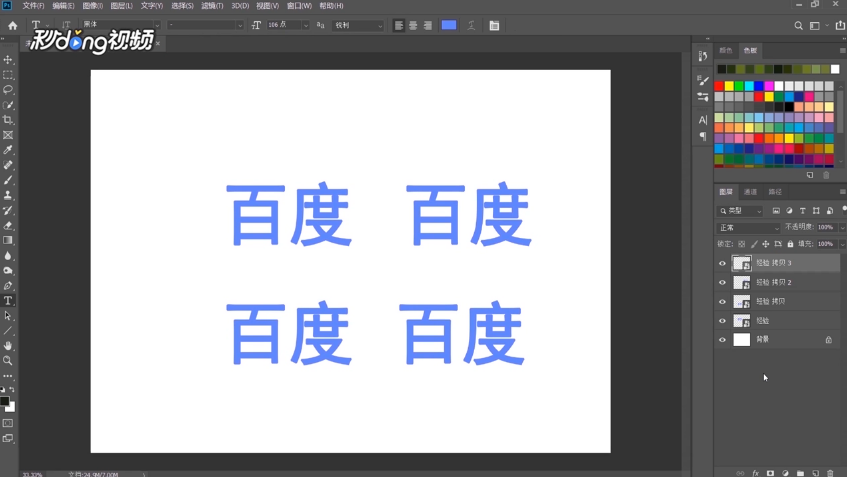This screenshot has height=477, width=847.
Task: Select the Eyedropper tool
Action: 8,150
